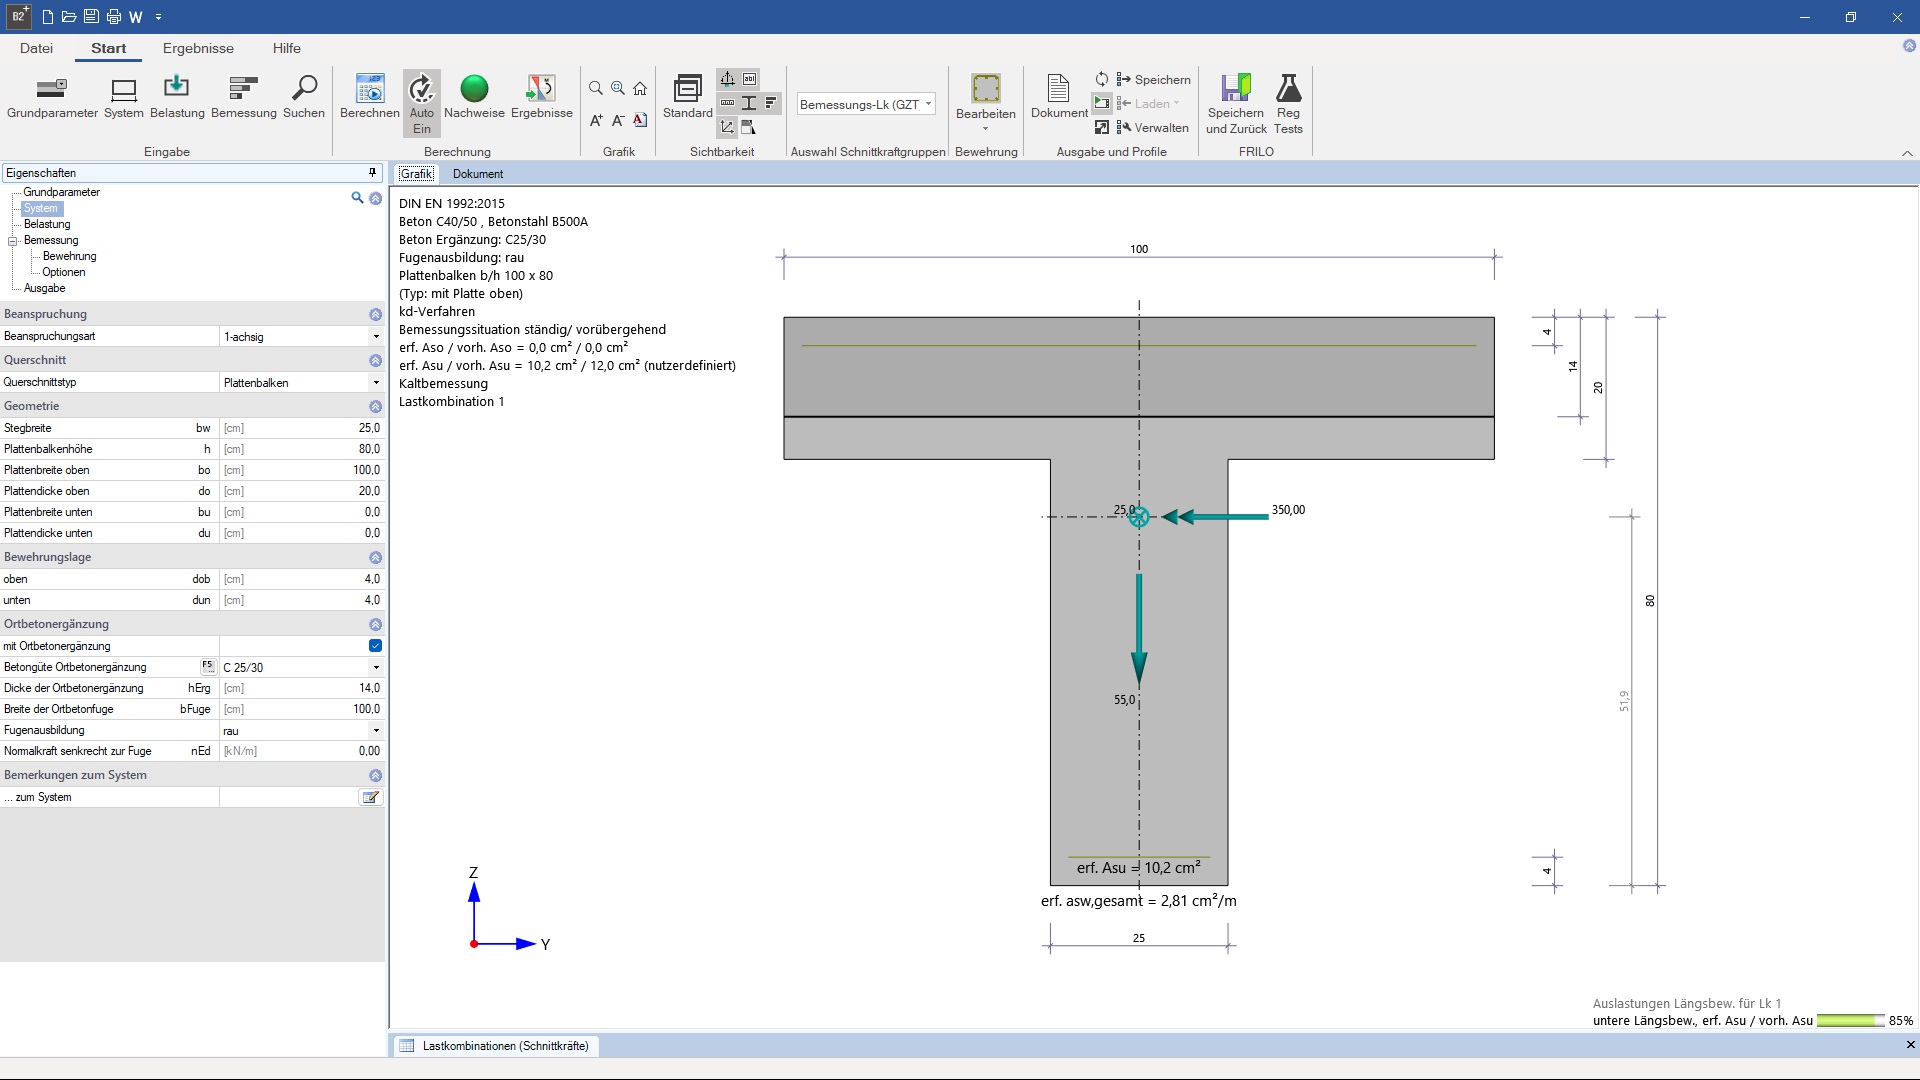Switch to the Ergebnisse ribbon tab
Screen dimensions: 1920x1080
tap(198, 48)
